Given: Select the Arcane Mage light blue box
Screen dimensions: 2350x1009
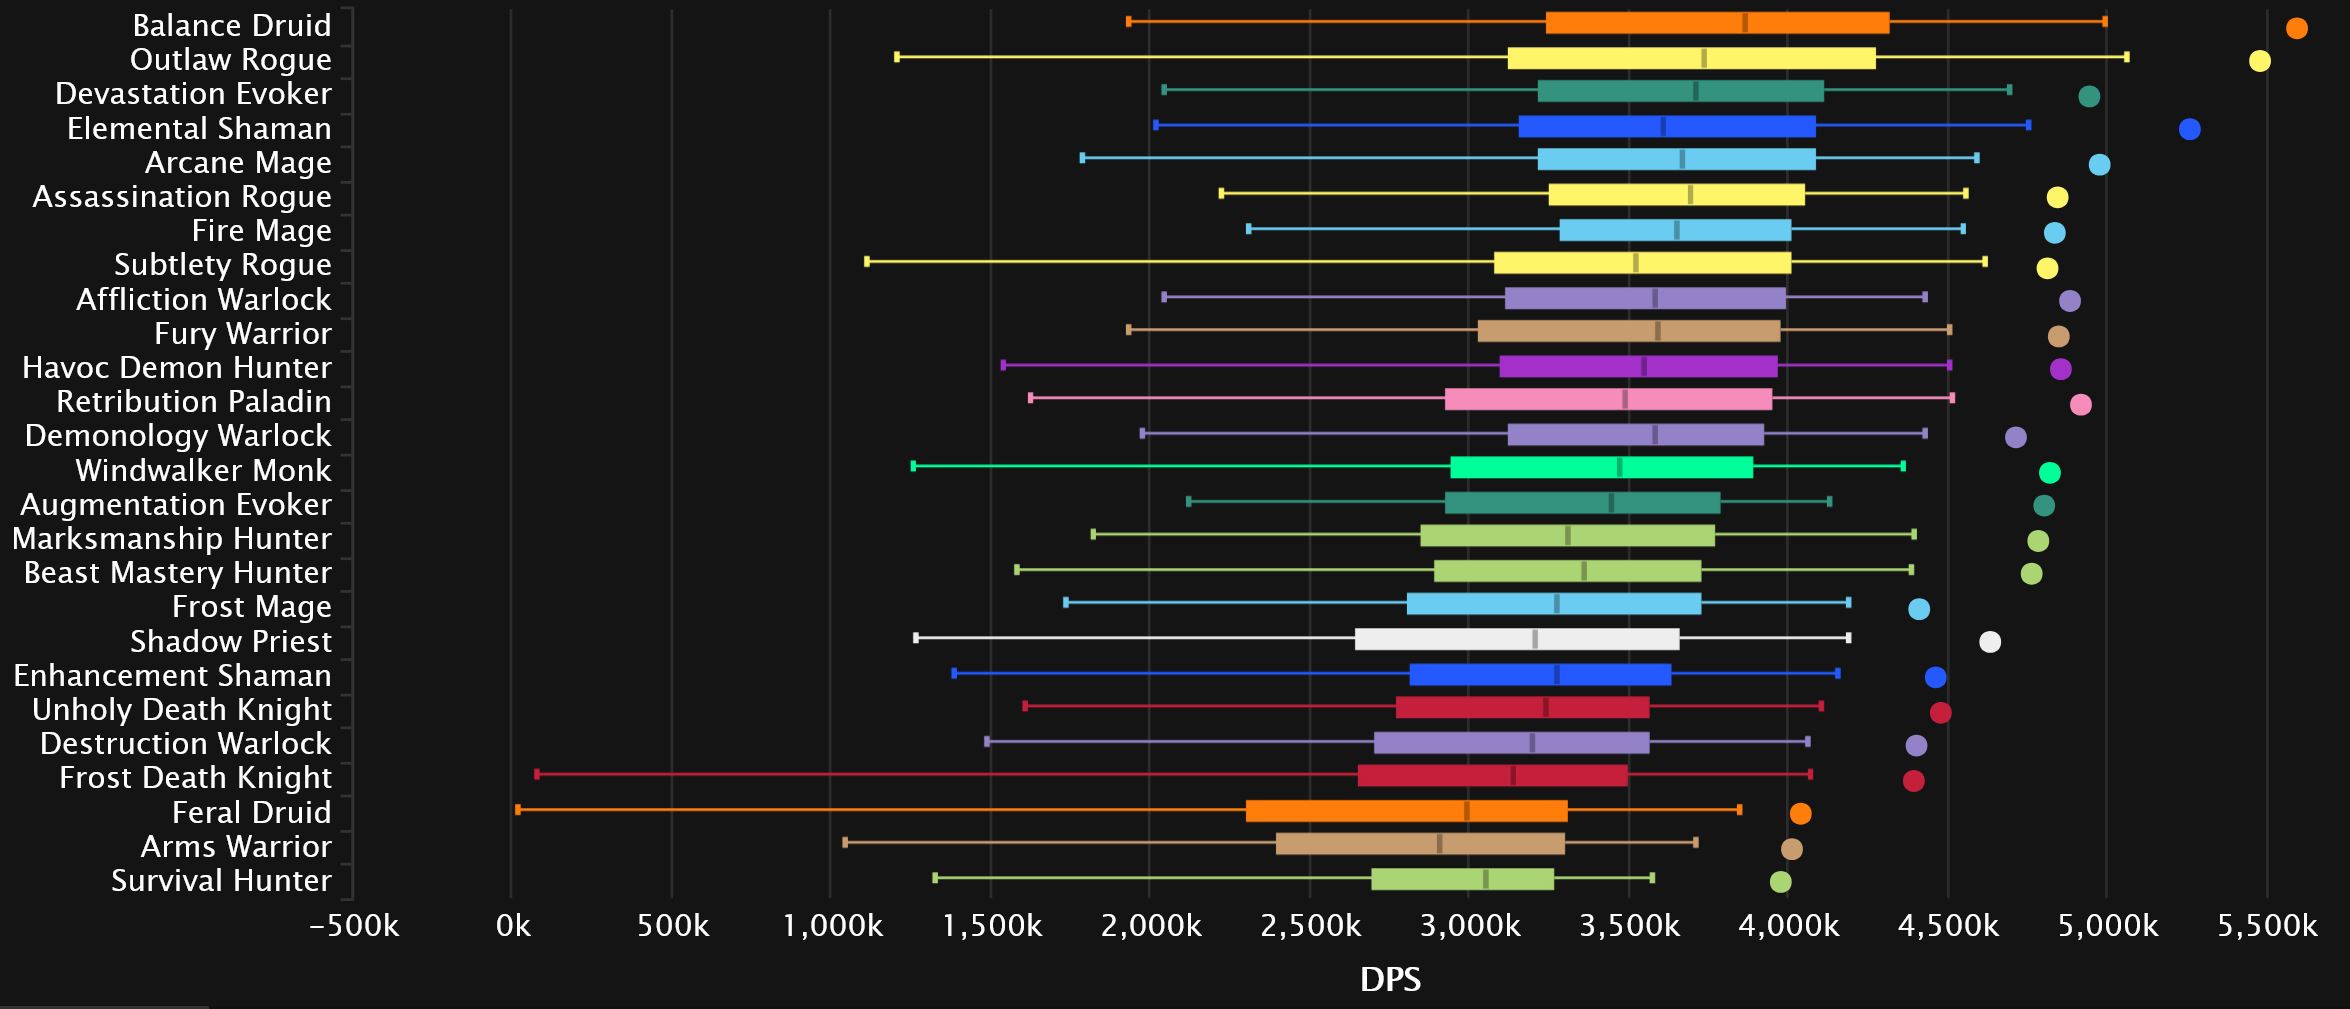Looking at the screenshot, I should (1677, 160).
